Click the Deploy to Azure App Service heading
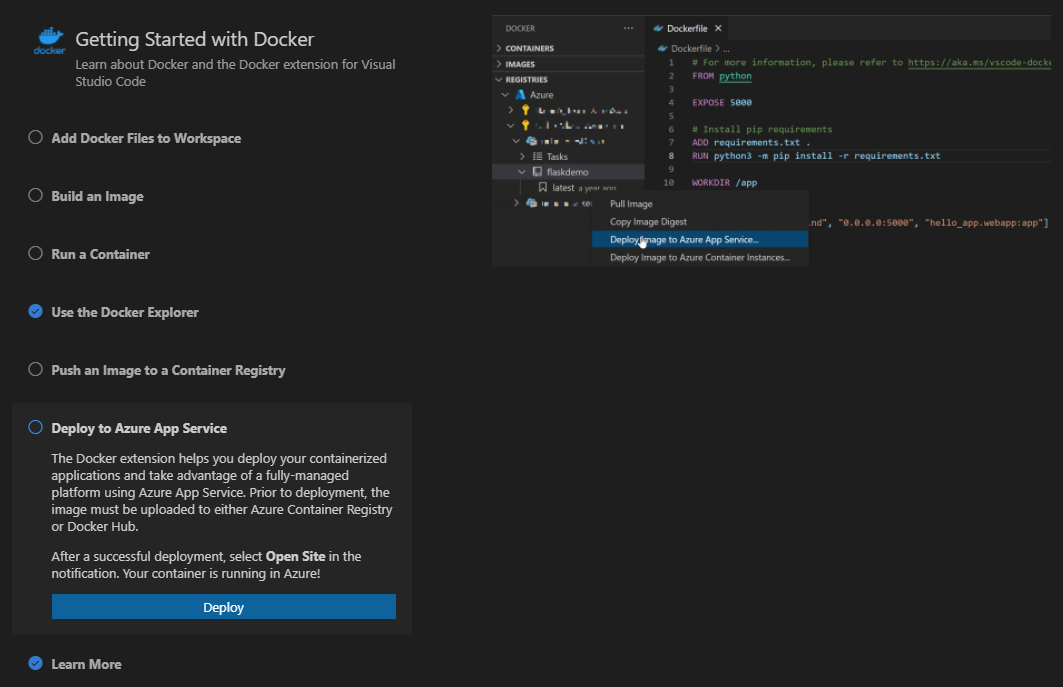The height and width of the screenshot is (687, 1063). click(139, 429)
